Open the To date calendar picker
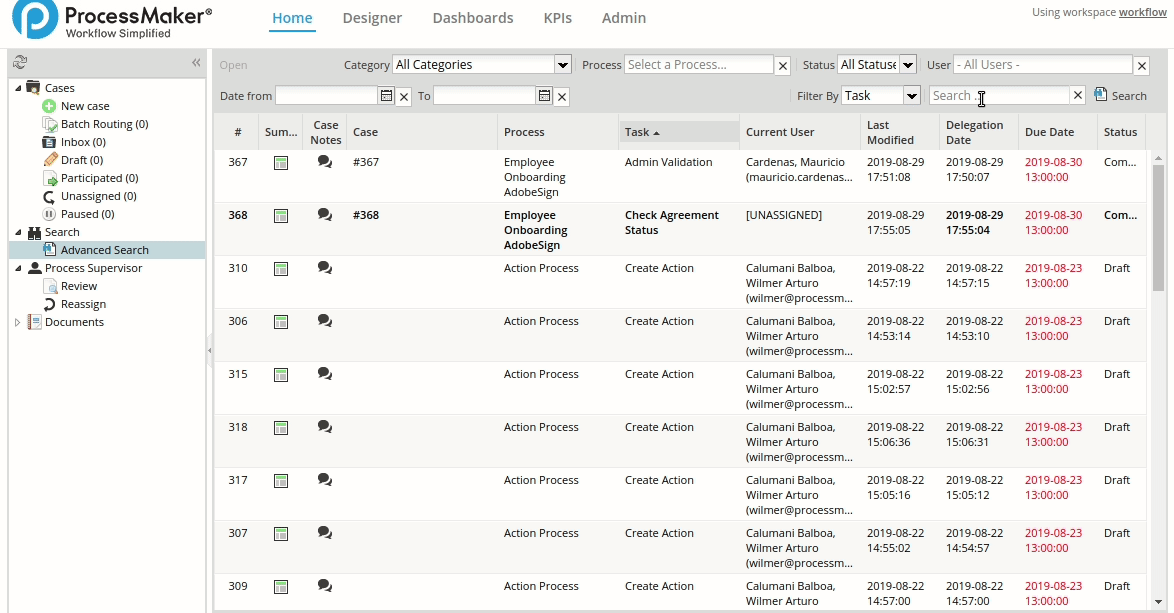The width and height of the screenshot is (1174, 613). click(544, 96)
